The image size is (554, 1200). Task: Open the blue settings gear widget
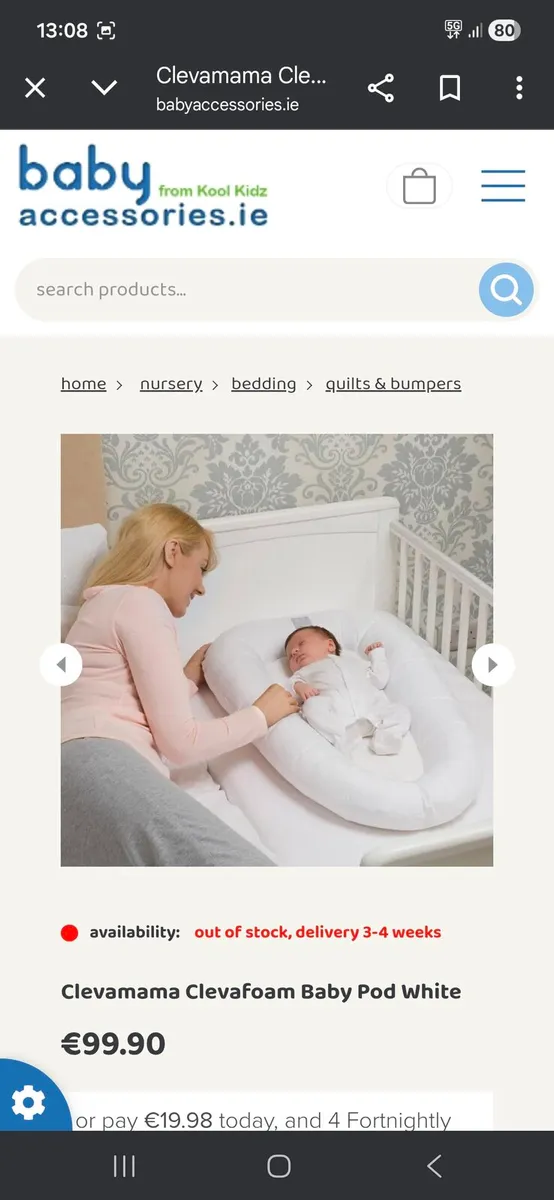point(28,1102)
